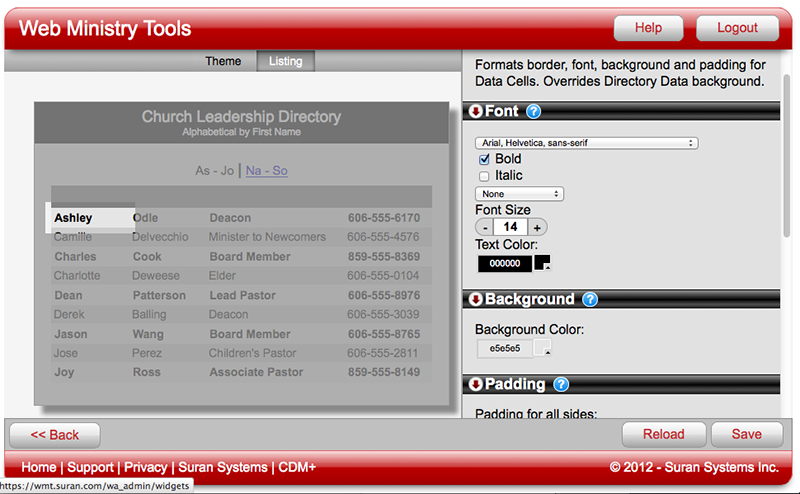This screenshot has width=800, height=494.
Task: Increase font size with plus button
Action: 537,227
